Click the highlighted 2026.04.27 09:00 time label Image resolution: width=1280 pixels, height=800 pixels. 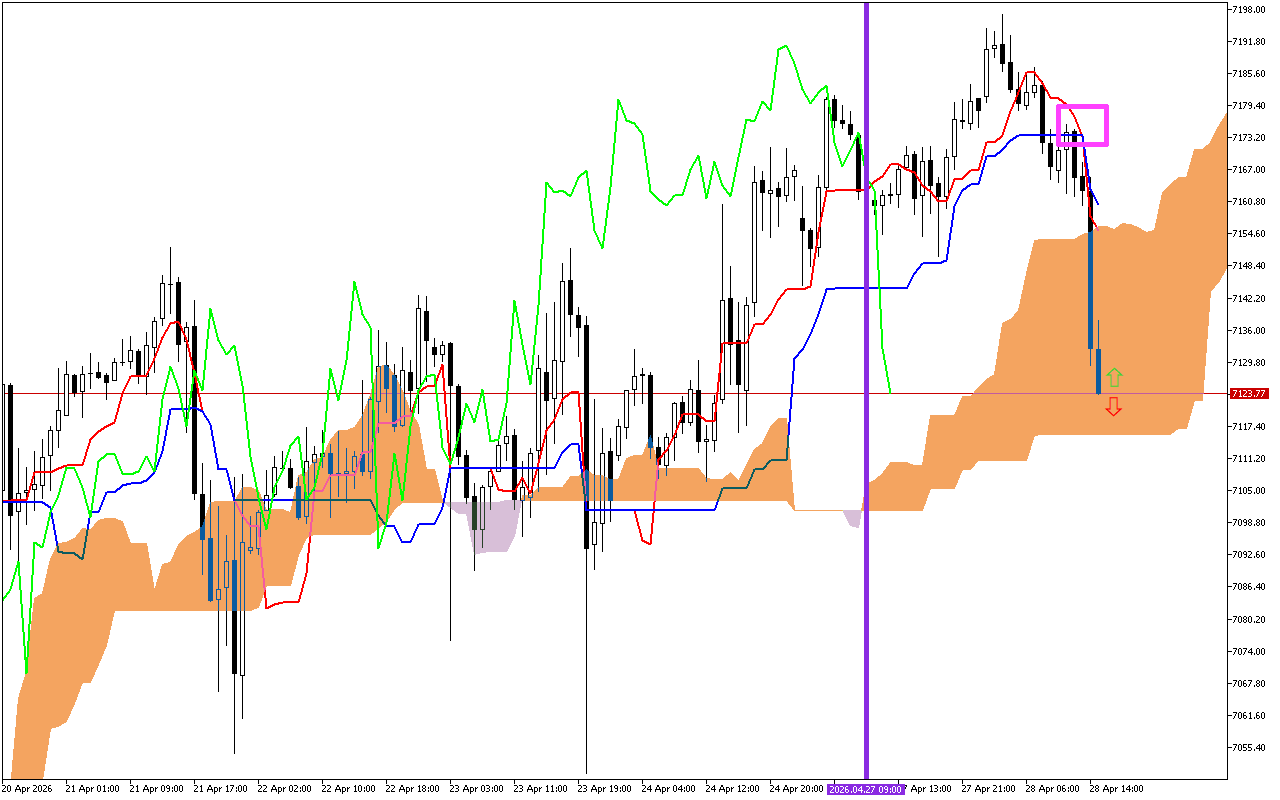(866, 788)
